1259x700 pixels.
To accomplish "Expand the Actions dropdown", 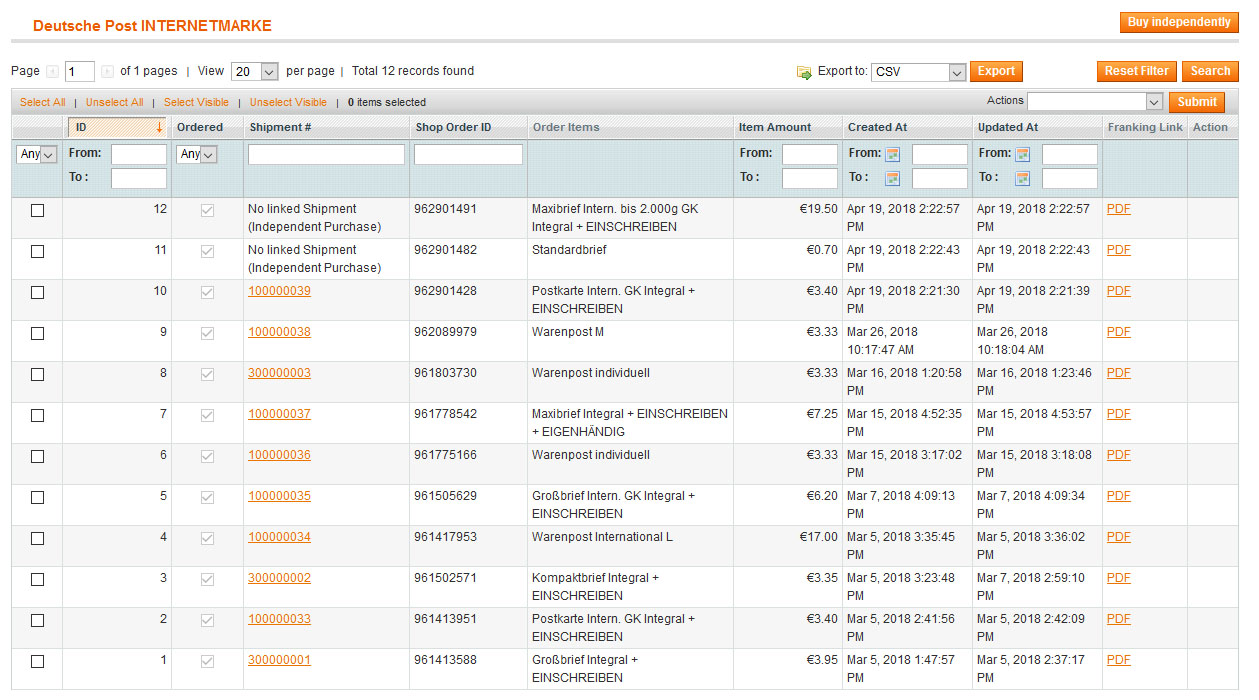I will (x=1095, y=102).
